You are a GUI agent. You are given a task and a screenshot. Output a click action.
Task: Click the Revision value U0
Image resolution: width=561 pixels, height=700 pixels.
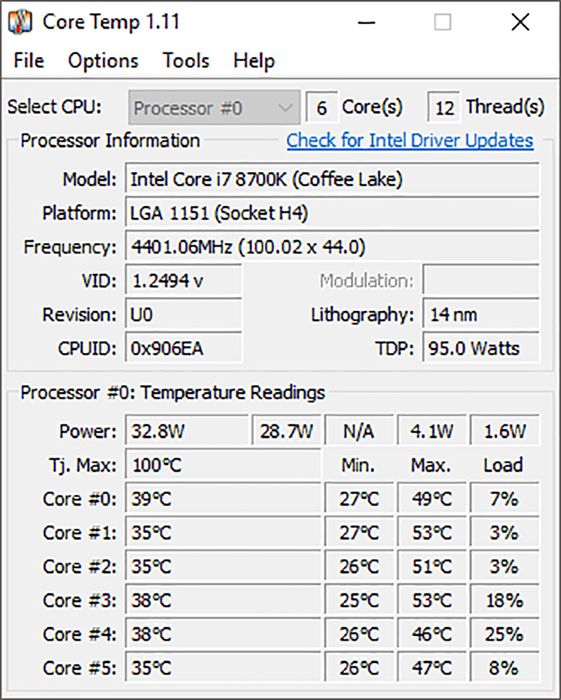pos(183,315)
